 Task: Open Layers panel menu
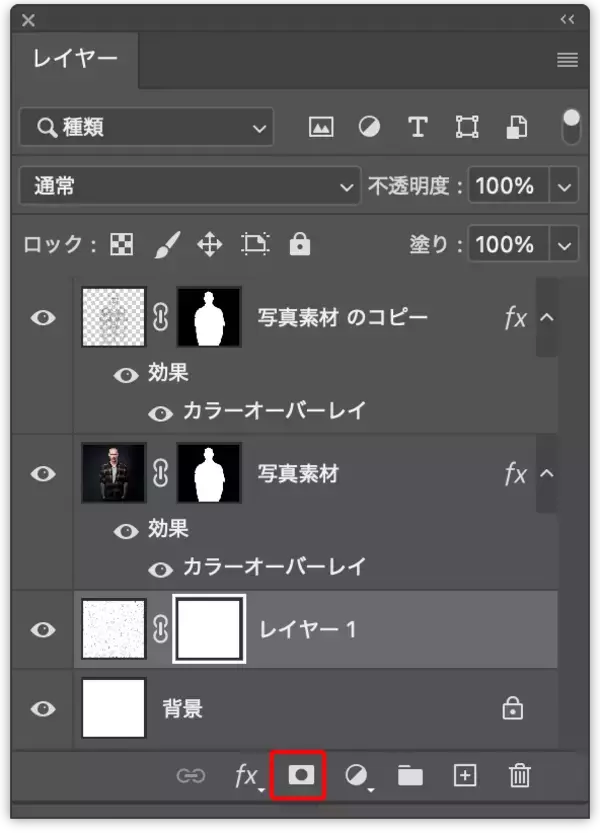[567, 60]
